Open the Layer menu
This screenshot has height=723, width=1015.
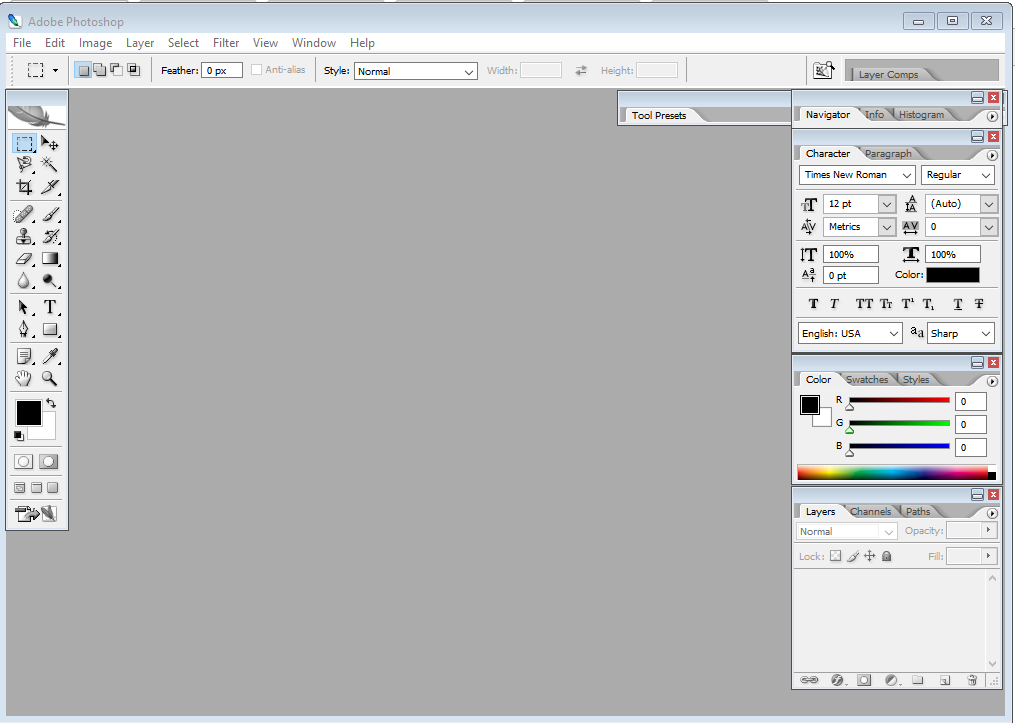point(140,43)
